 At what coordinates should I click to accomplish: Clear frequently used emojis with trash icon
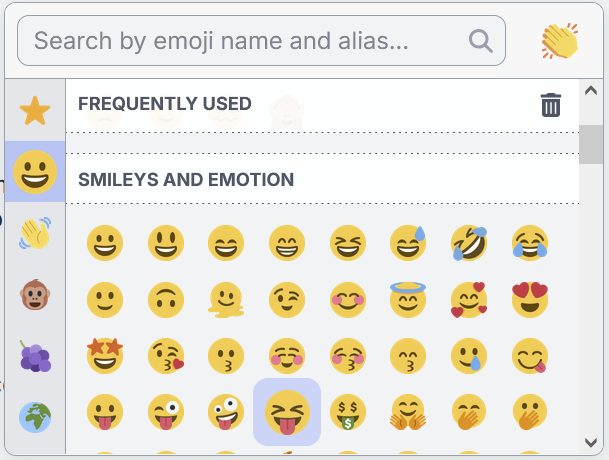(551, 105)
